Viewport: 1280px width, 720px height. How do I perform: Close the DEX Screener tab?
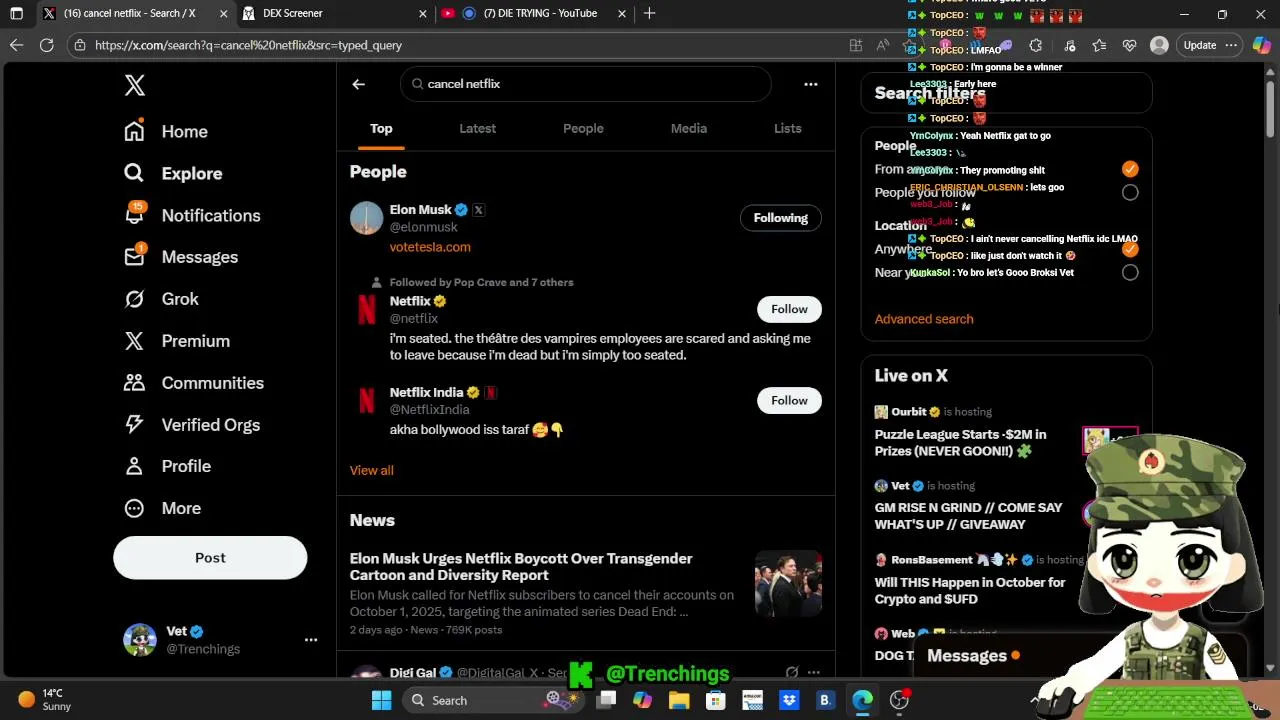coord(423,14)
